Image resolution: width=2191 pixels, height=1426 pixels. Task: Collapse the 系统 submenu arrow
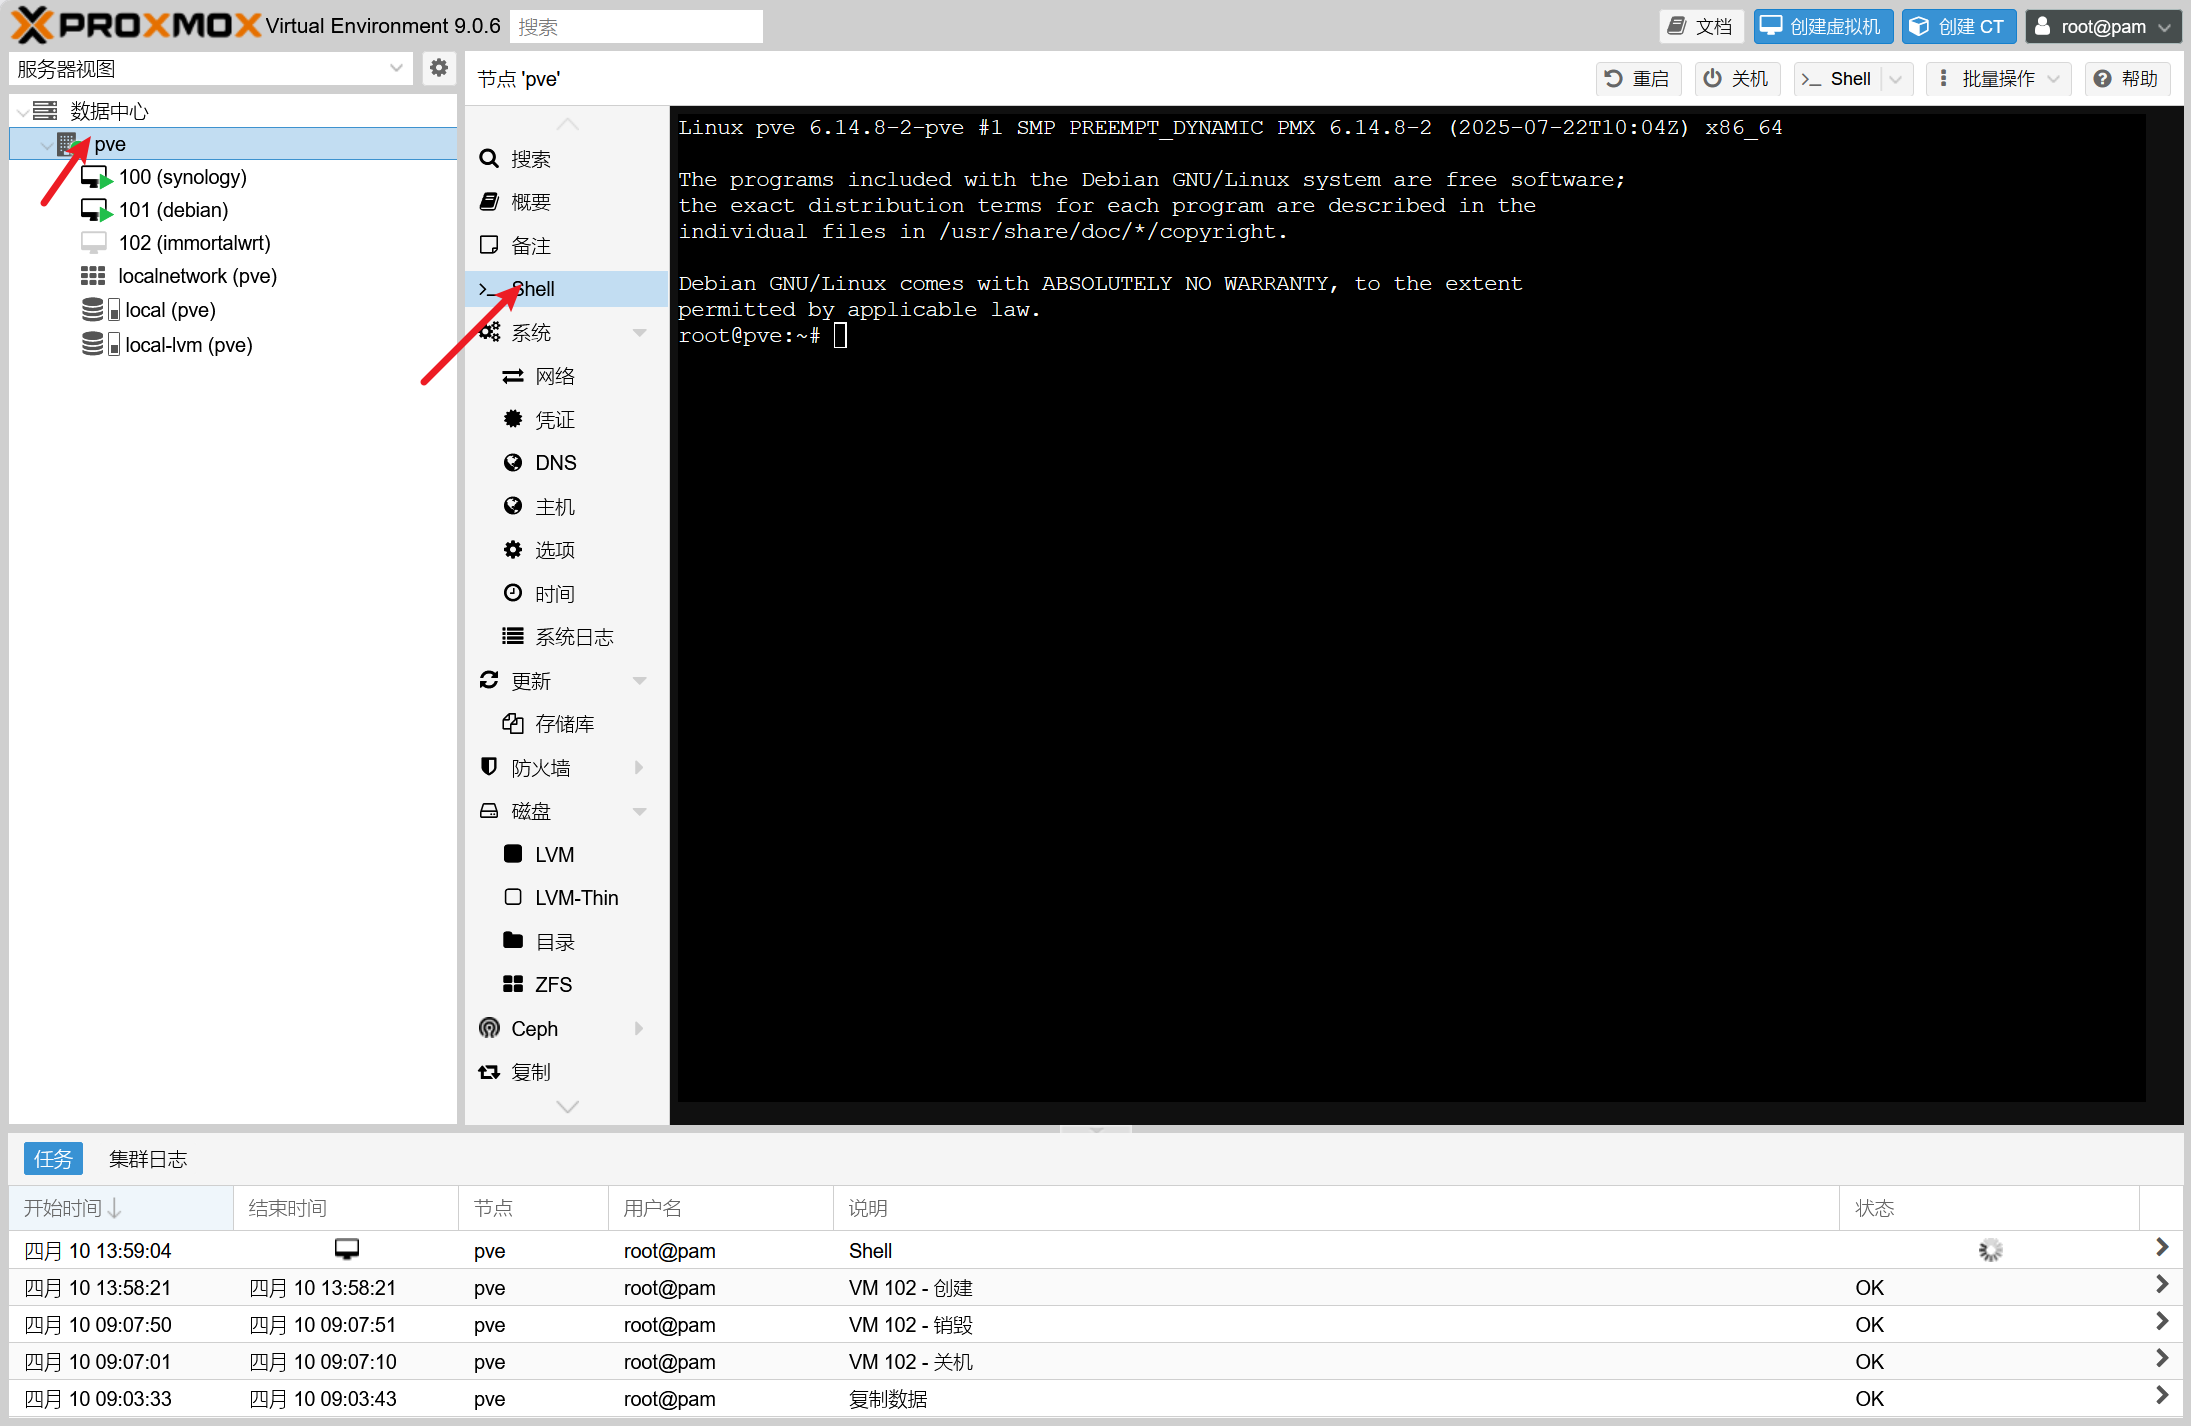click(640, 332)
